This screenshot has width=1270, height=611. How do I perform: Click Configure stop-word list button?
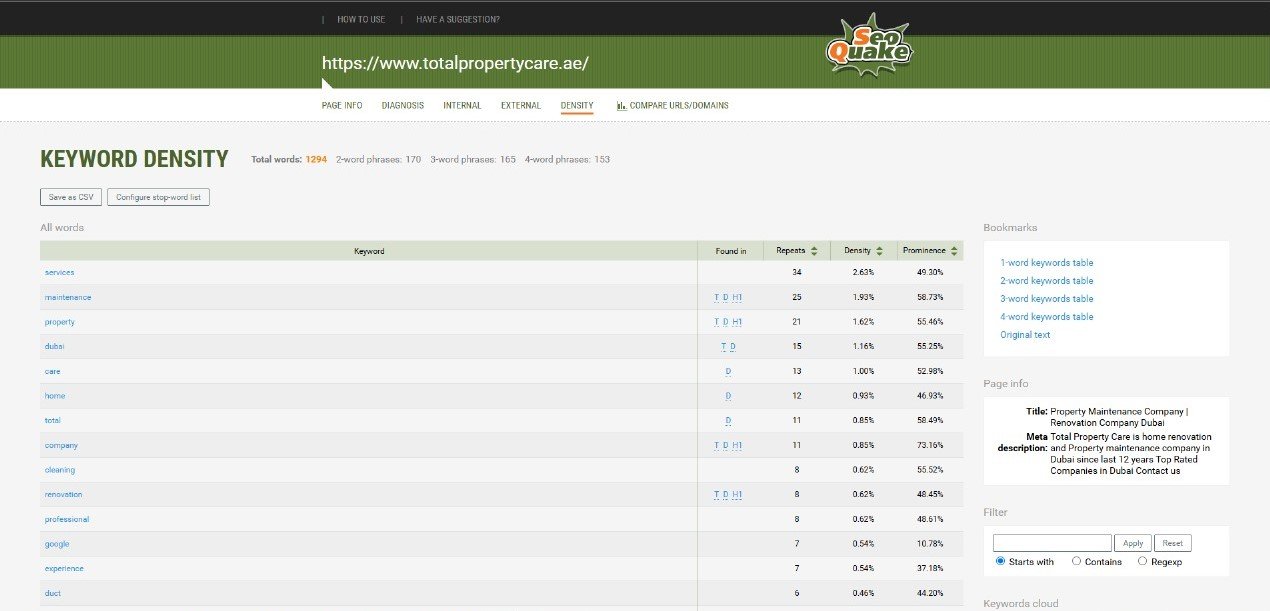pyautogui.click(x=158, y=197)
